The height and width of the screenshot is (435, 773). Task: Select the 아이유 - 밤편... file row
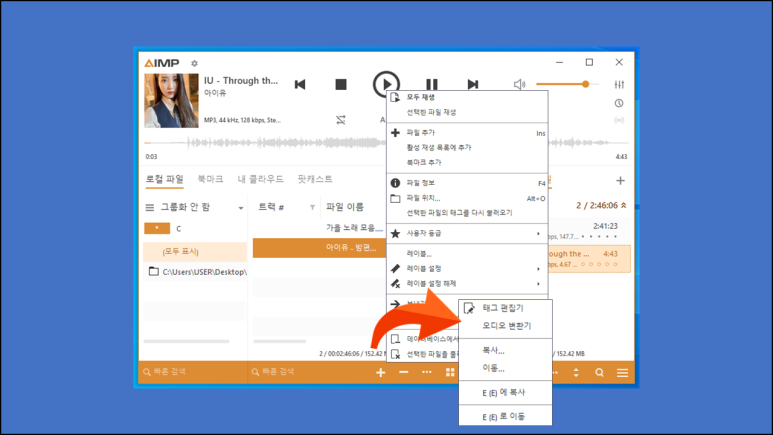coord(319,248)
